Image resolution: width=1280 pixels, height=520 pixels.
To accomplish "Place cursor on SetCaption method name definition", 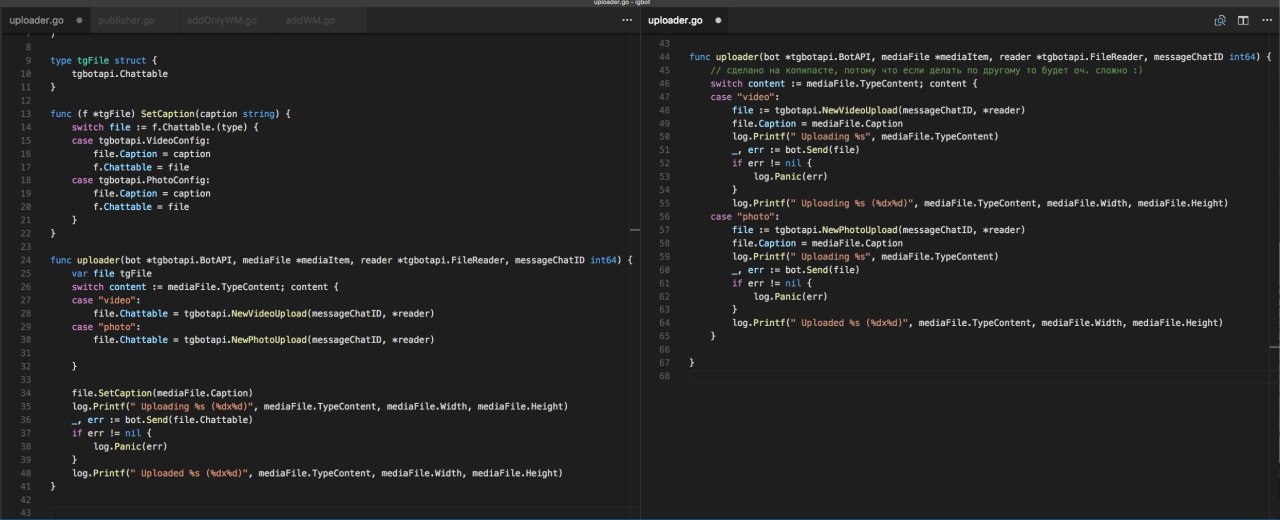I will pyautogui.click(x=165, y=114).
